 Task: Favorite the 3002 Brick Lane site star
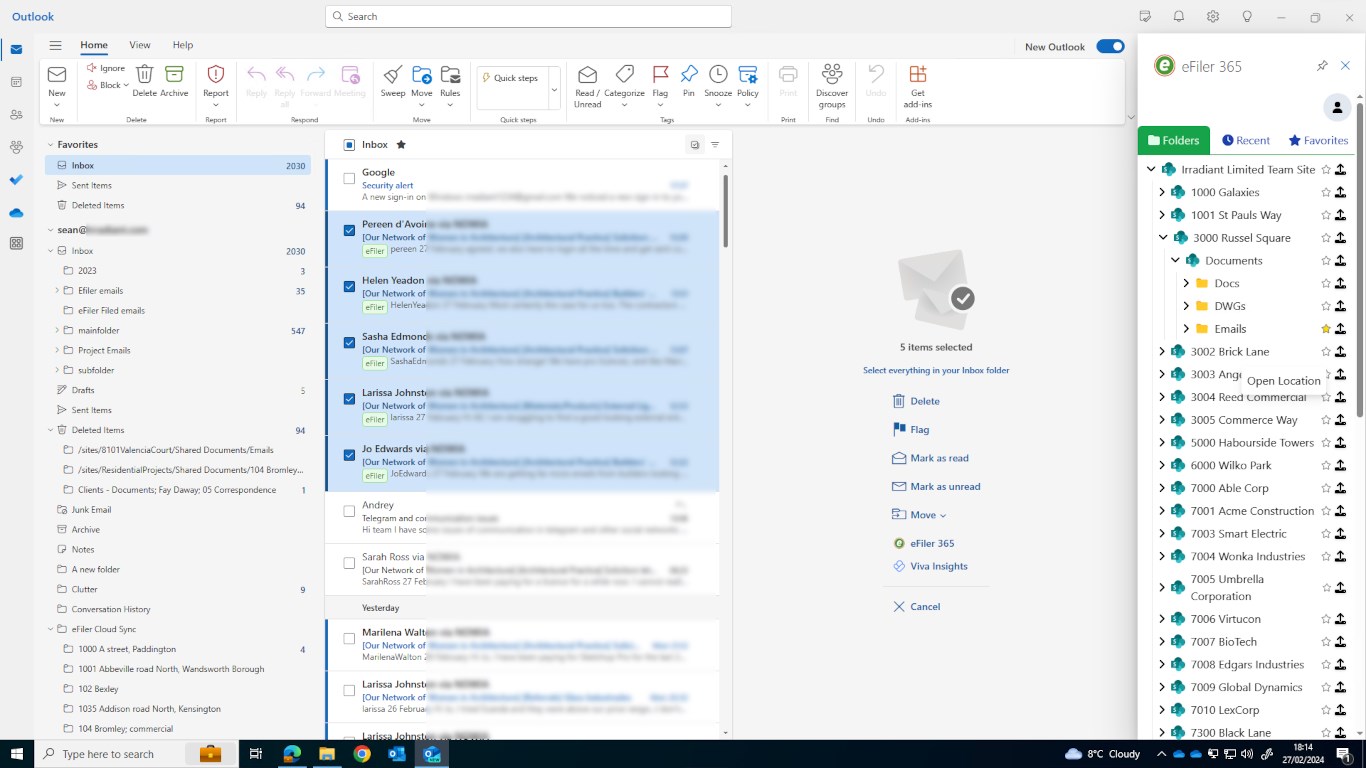[1326, 352]
